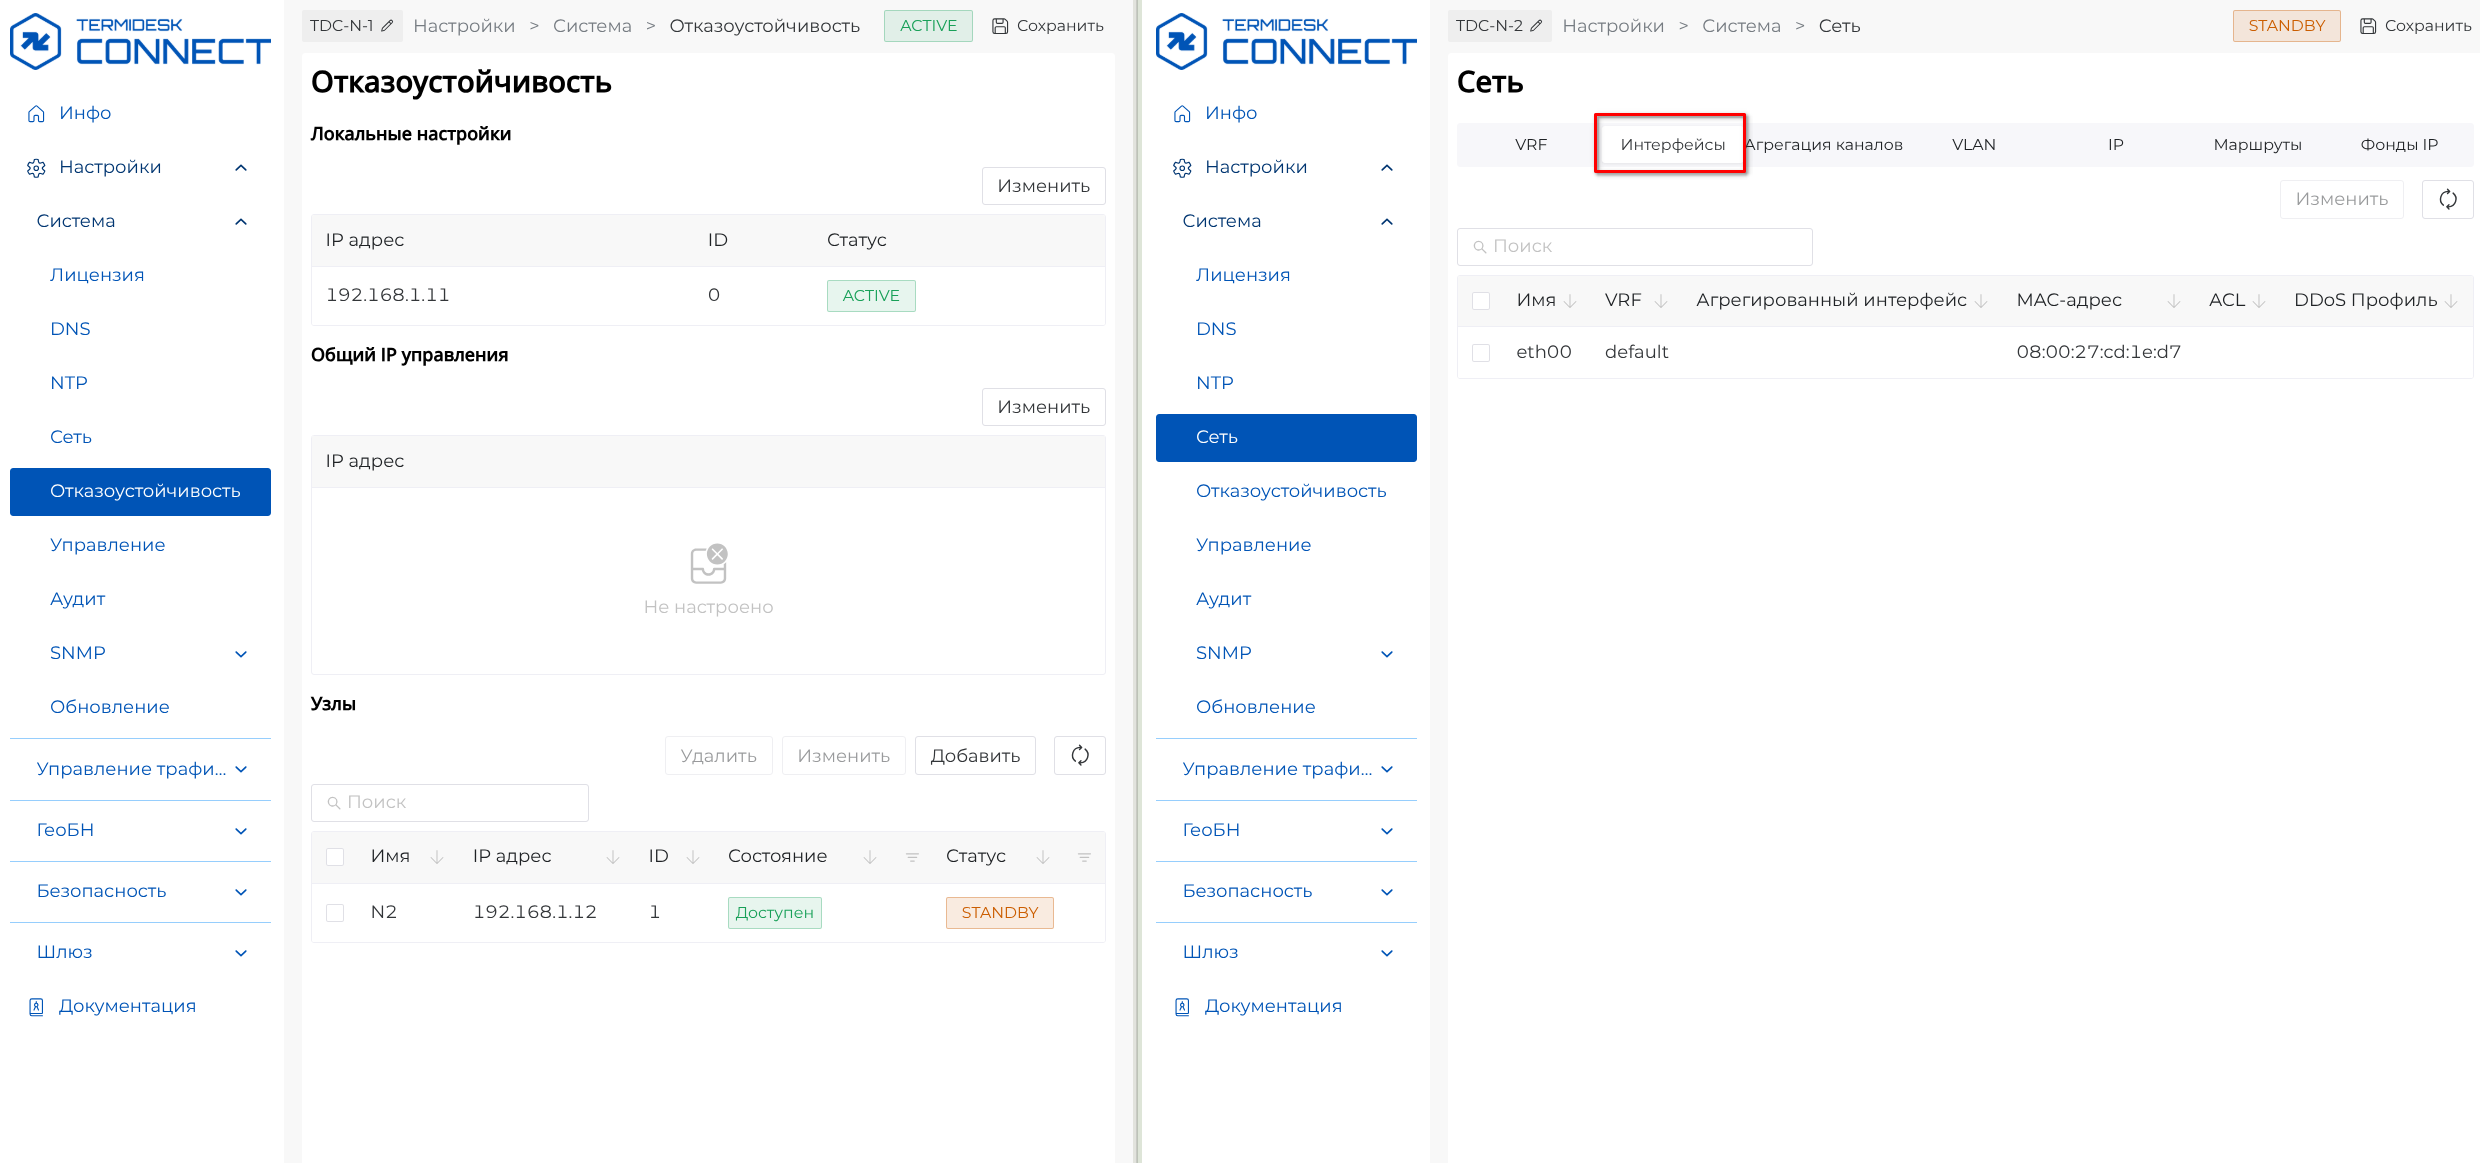Click refresh icon in Узлы section

click(1079, 756)
